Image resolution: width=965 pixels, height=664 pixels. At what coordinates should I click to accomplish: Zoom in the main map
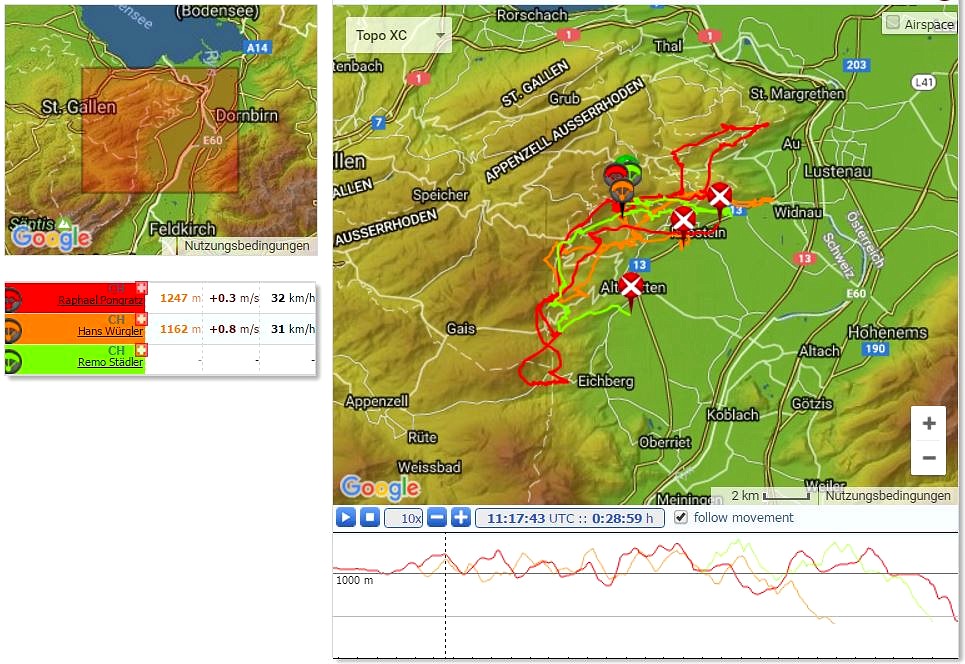tap(929, 423)
